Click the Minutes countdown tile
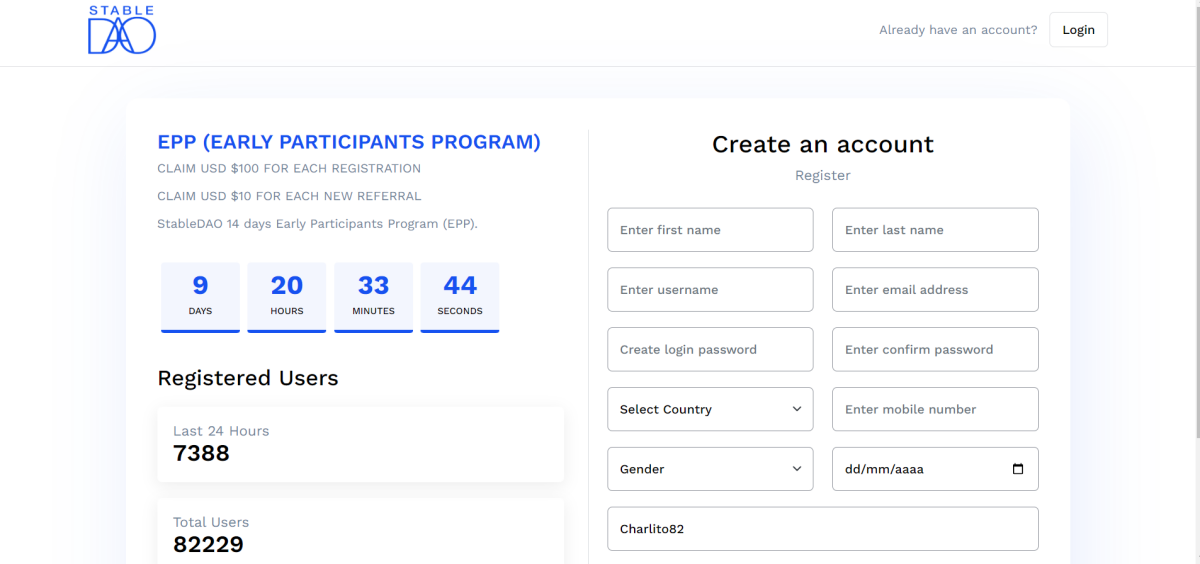Screen dimensions: 1200x564 (373, 297)
